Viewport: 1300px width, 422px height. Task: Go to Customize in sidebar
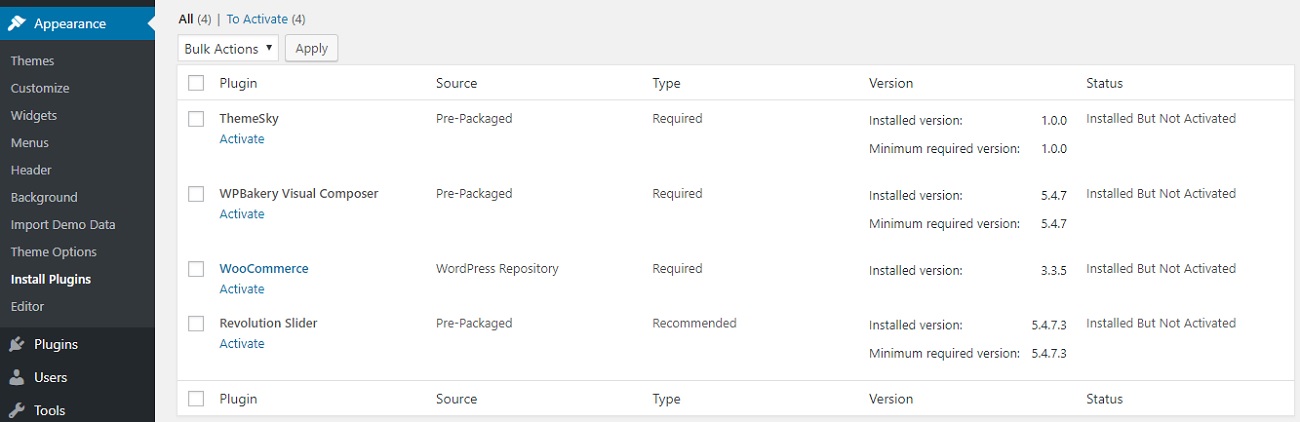tap(40, 88)
